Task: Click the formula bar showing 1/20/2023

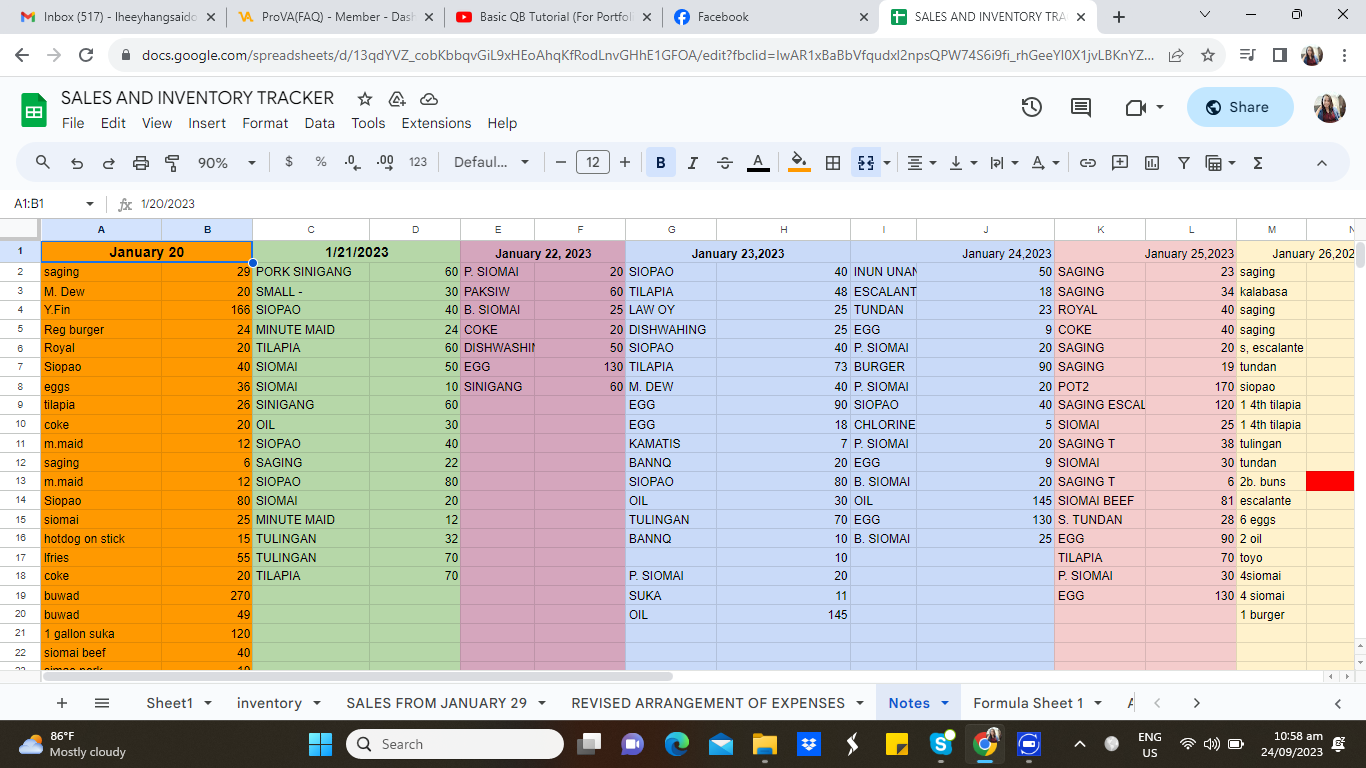Action: (x=750, y=203)
